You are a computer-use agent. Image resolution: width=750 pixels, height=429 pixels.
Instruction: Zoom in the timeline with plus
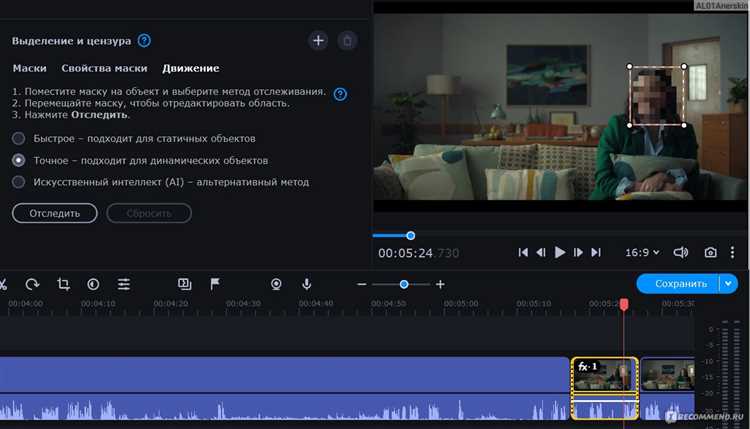point(440,285)
